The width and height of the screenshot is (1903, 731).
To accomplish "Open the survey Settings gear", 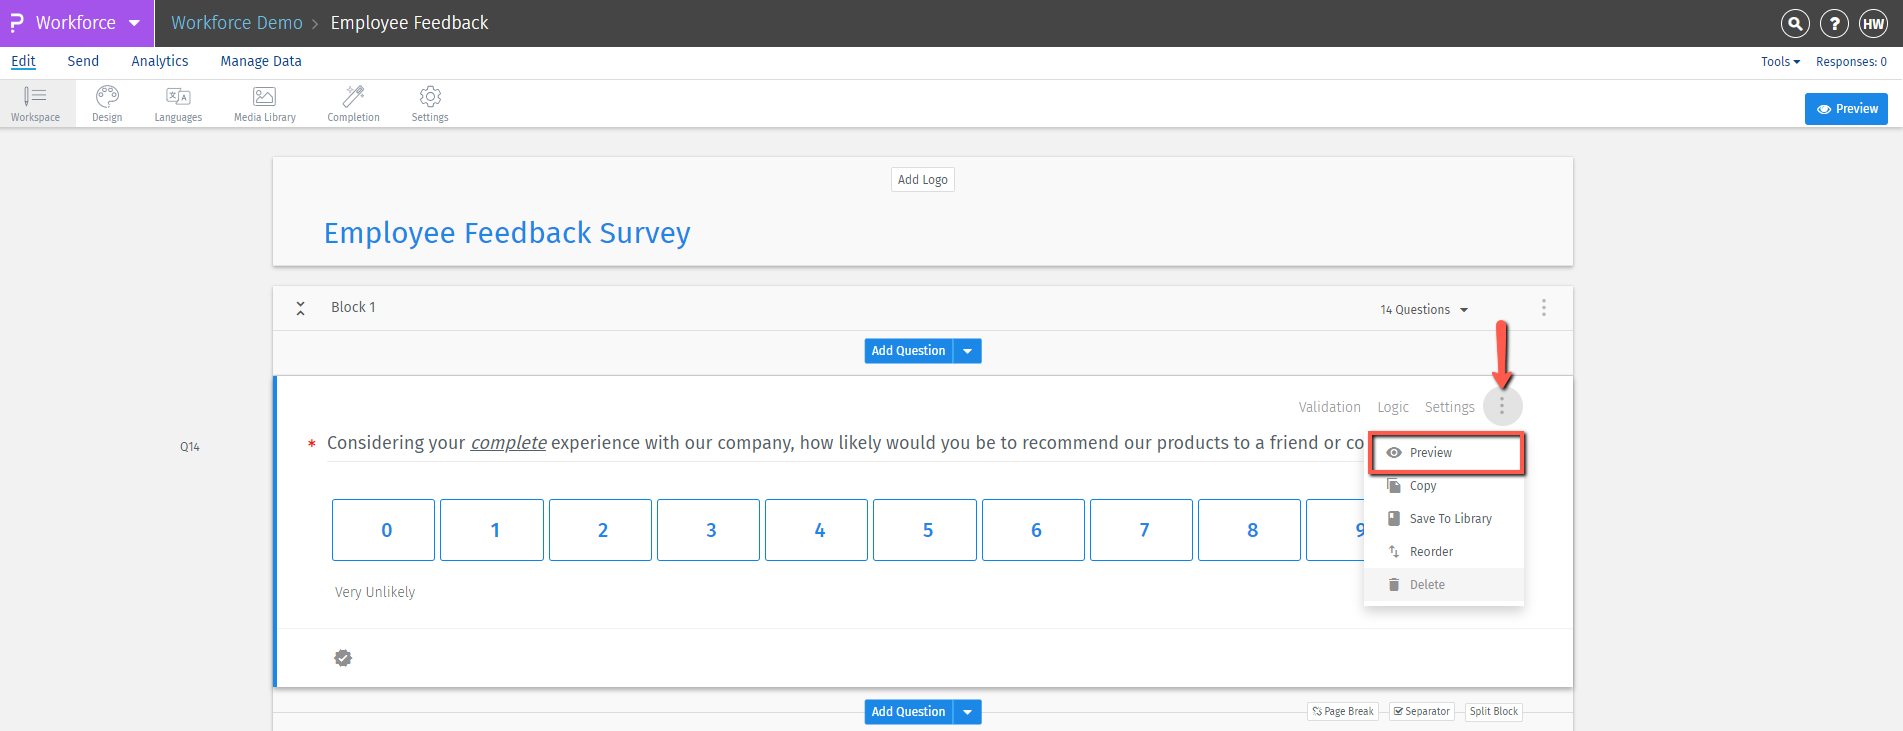I will (x=430, y=104).
